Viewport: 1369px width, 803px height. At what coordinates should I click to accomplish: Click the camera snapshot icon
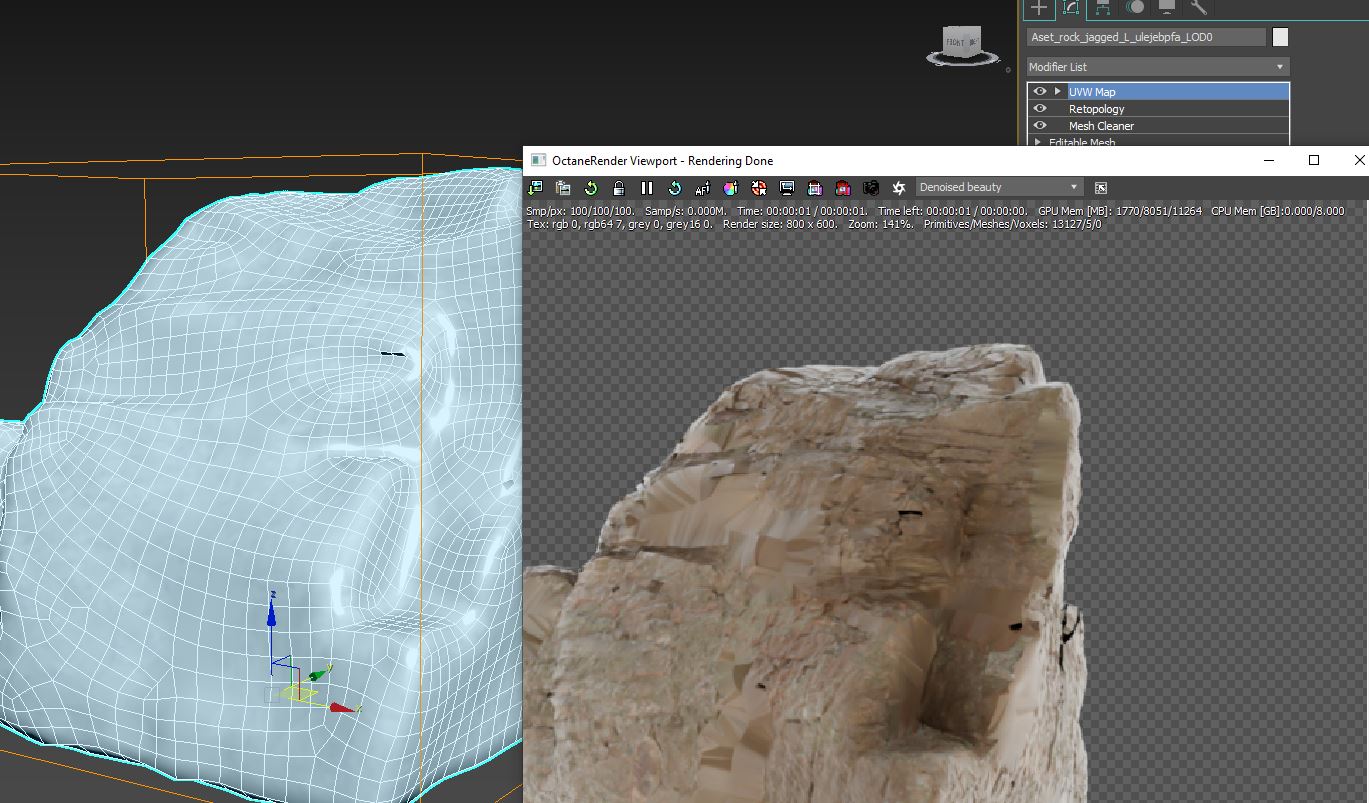tap(871, 188)
